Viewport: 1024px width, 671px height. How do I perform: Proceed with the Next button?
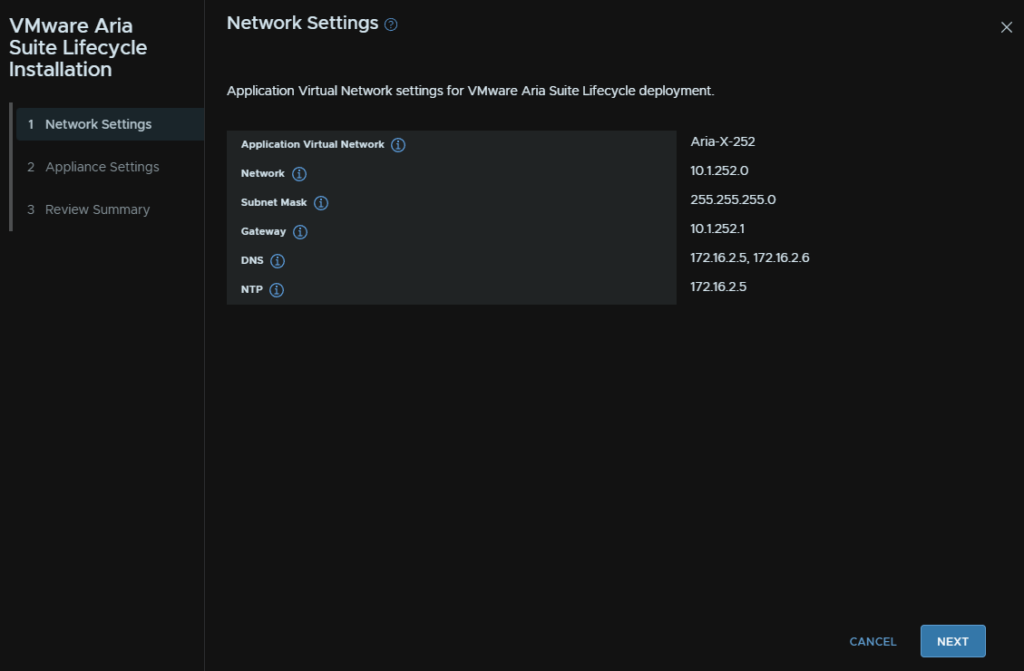[x=953, y=642]
